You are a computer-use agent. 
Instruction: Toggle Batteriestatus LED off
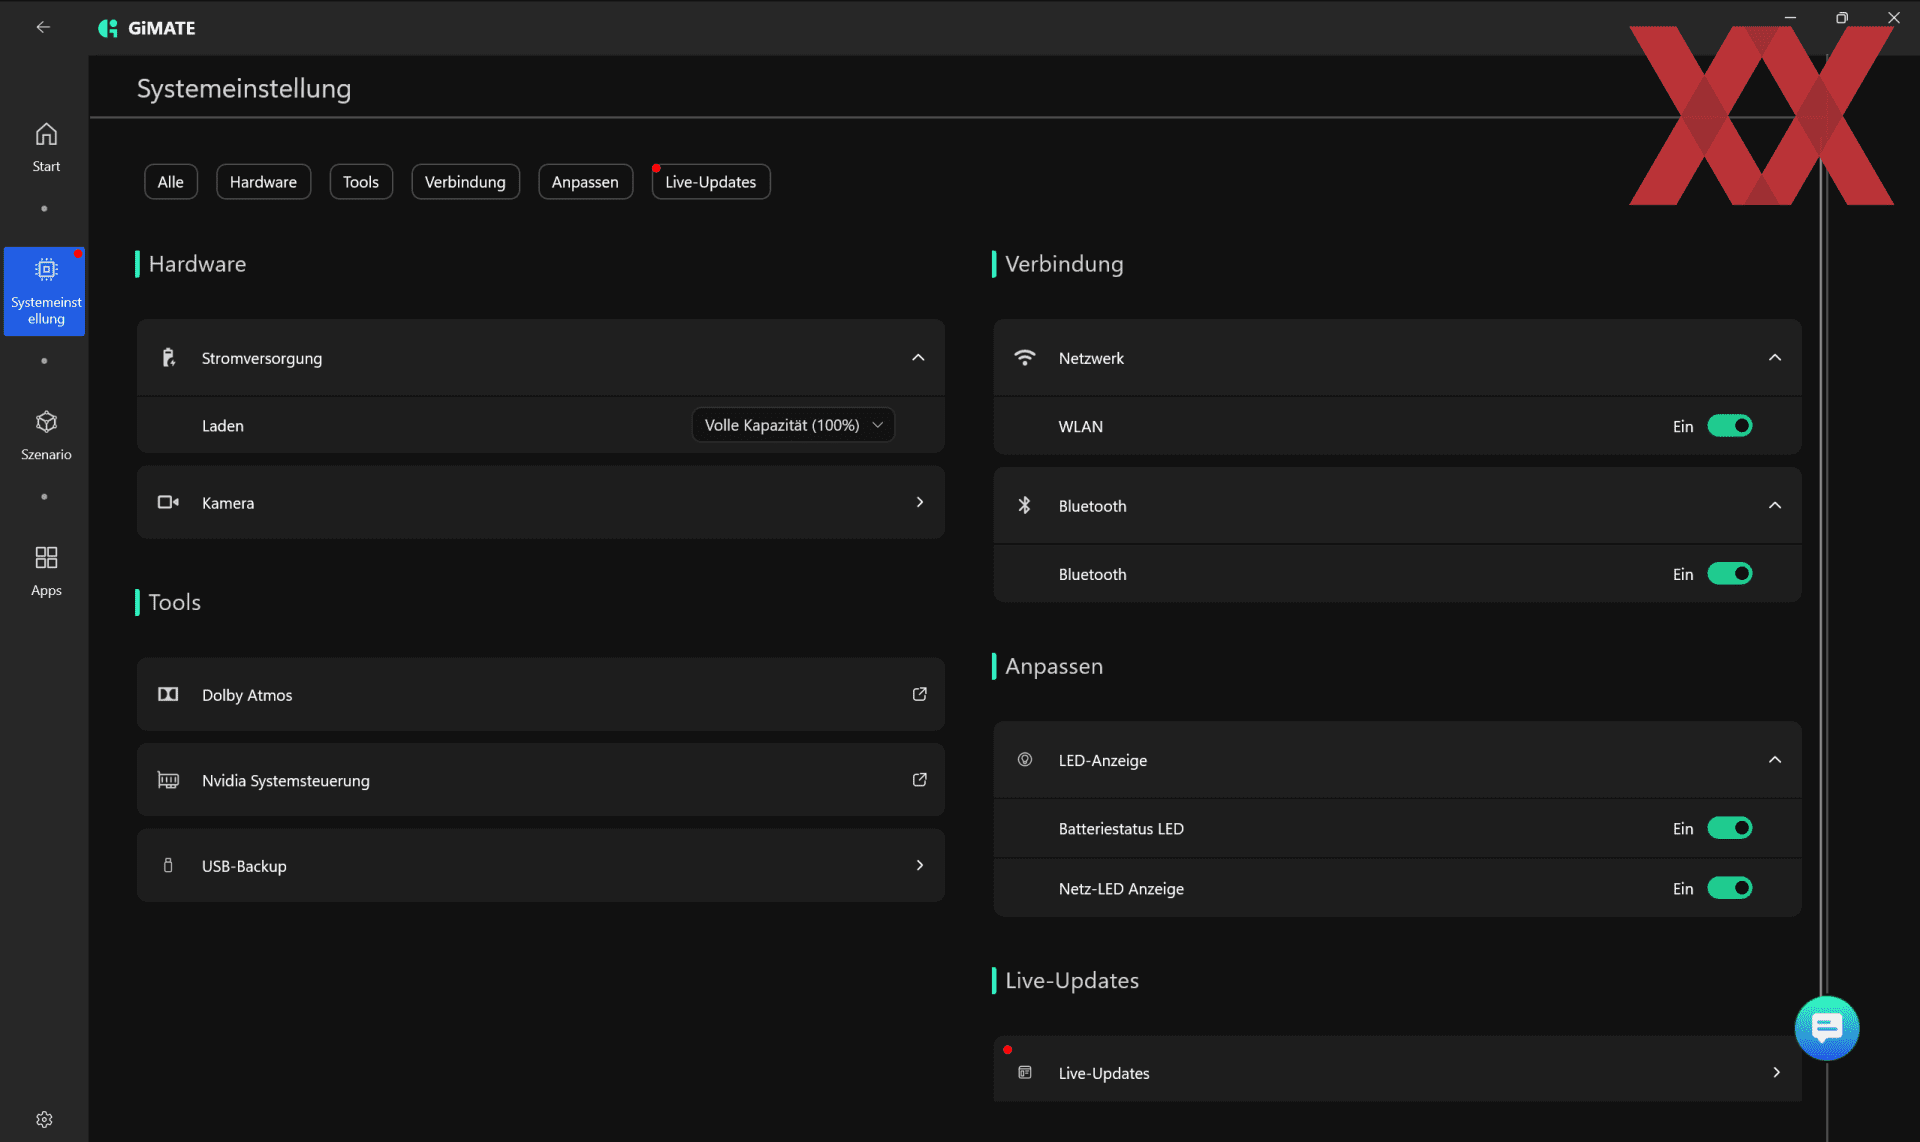coord(1729,828)
